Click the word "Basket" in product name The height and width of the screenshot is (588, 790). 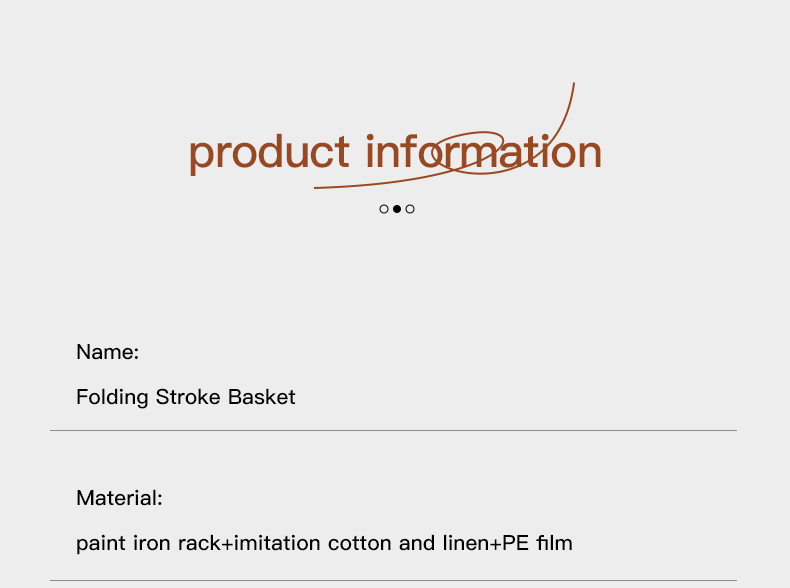pyautogui.click(x=262, y=397)
